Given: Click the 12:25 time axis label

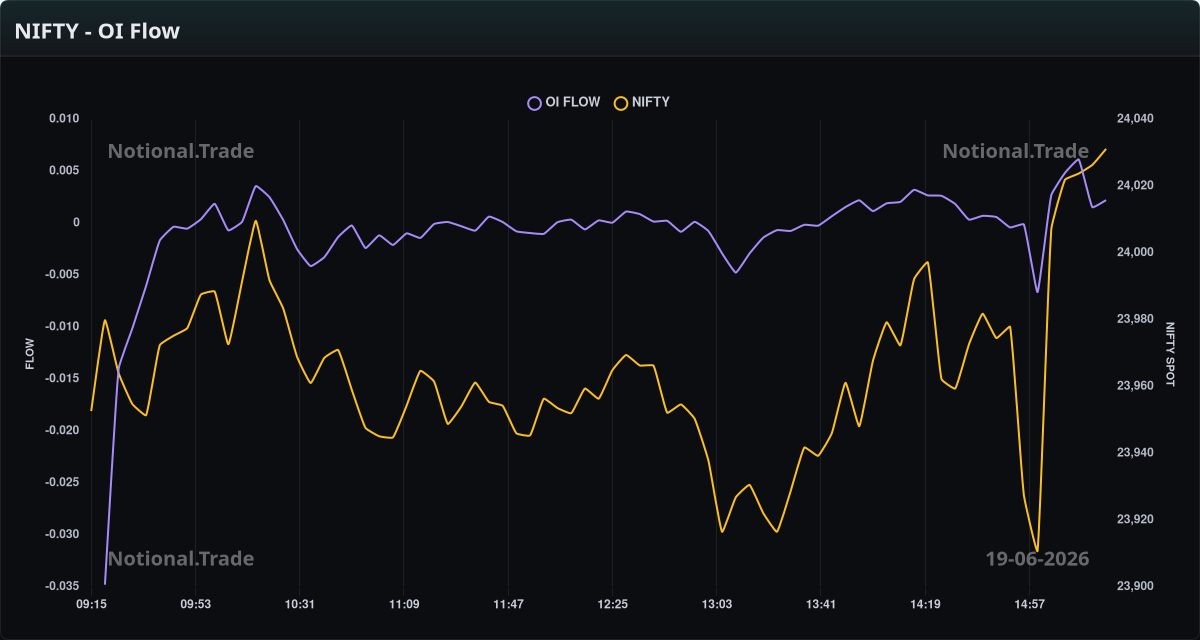Looking at the screenshot, I should click(x=612, y=604).
